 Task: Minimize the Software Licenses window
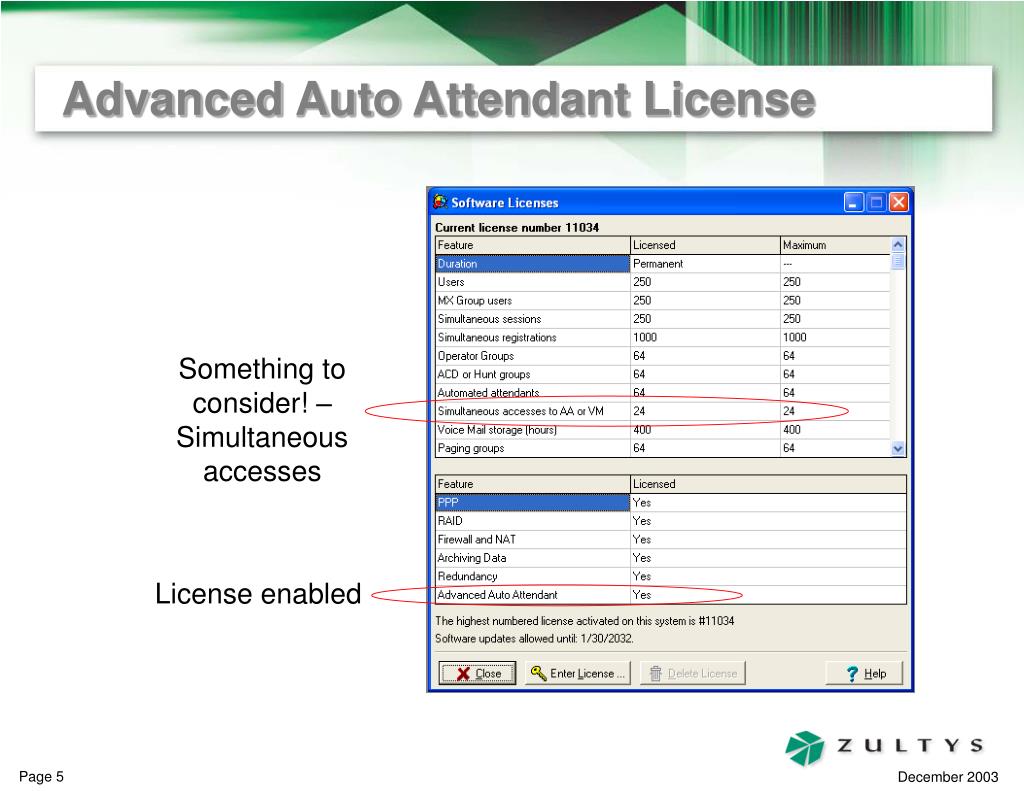point(854,202)
